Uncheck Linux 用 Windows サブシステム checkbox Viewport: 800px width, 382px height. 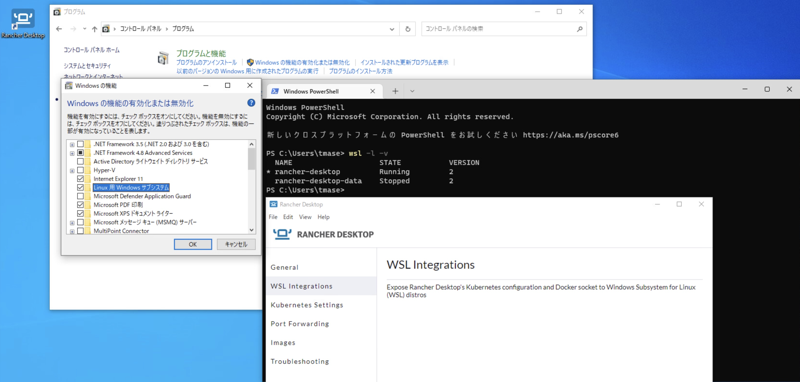pyautogui.click(x=81, y=188)
